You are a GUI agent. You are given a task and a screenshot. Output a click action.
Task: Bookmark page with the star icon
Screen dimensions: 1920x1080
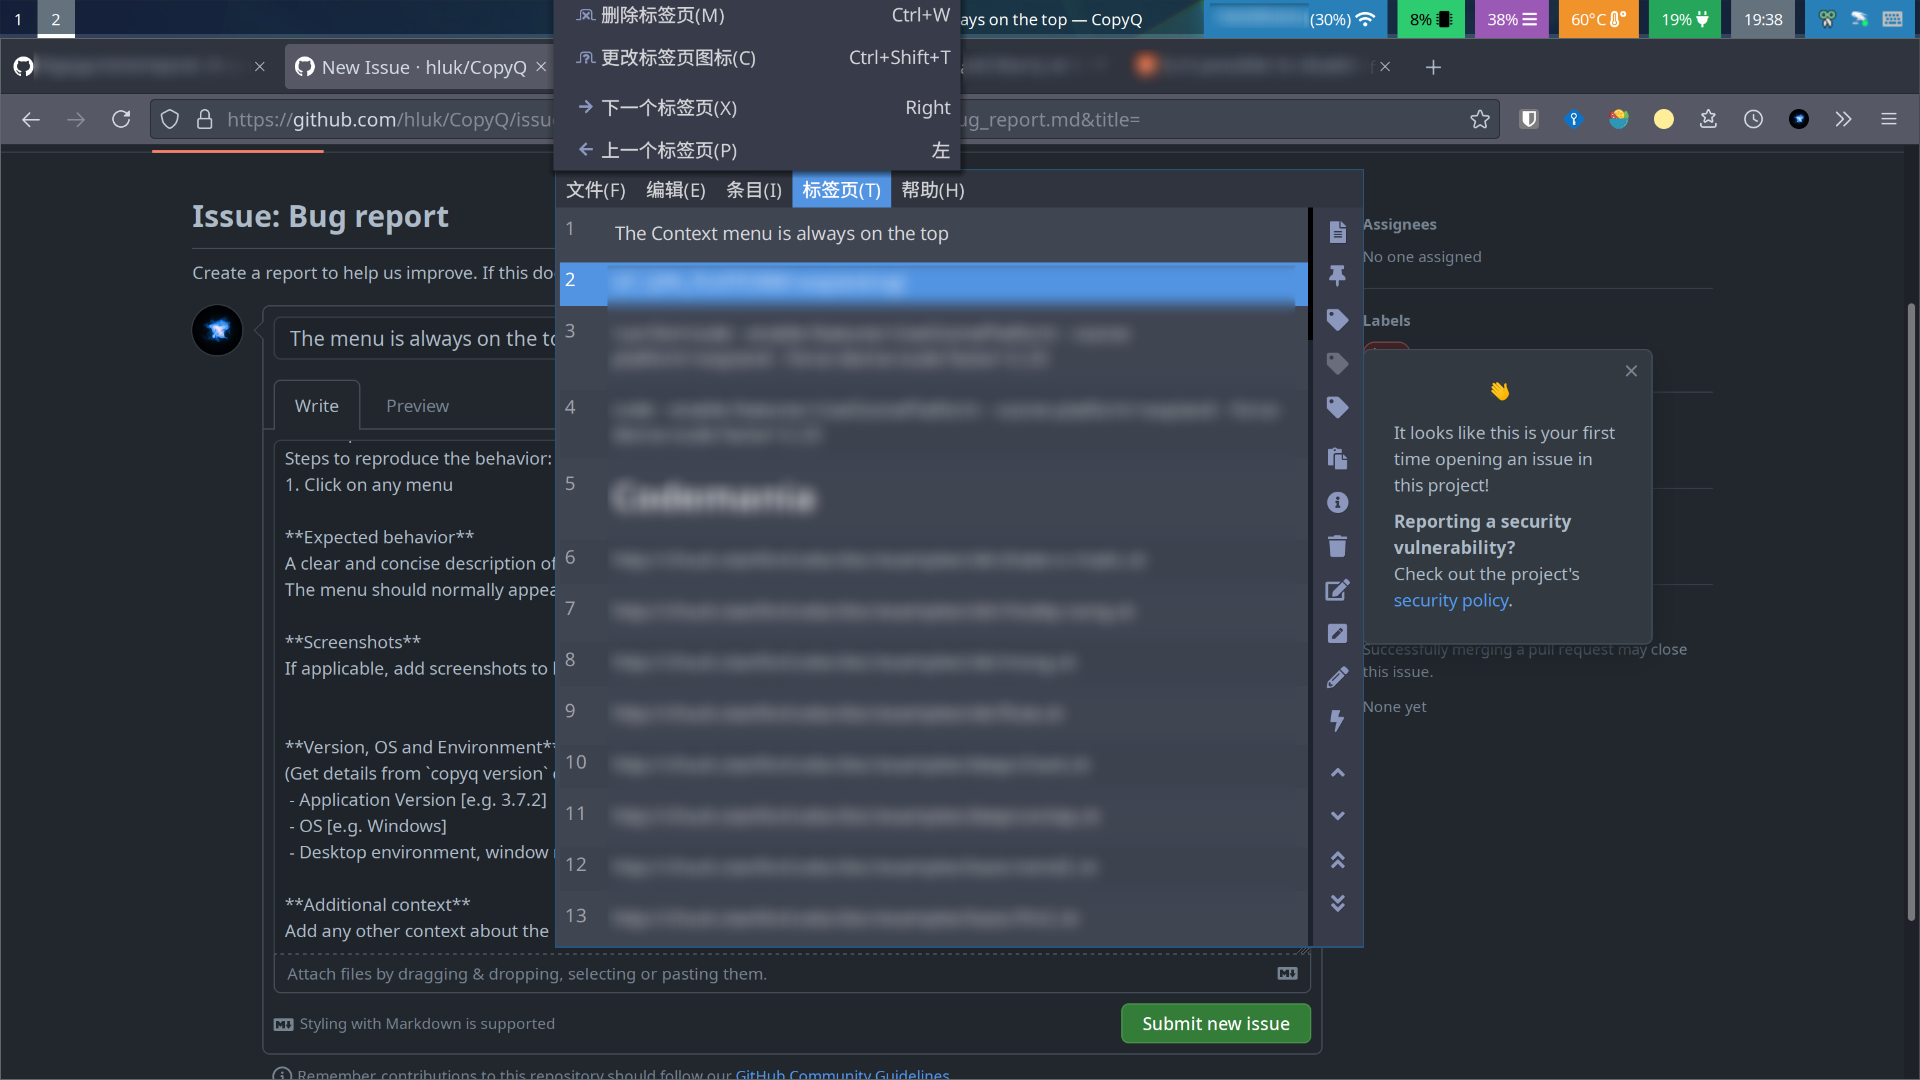tap(1480, 120)
